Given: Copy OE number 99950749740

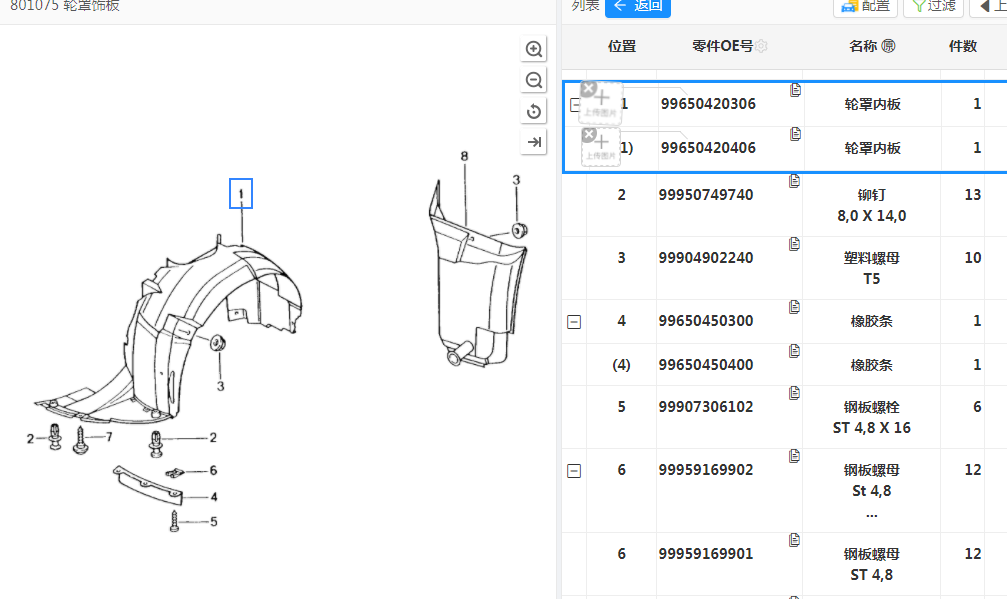Looking at the screenshot, I should 794,181.
